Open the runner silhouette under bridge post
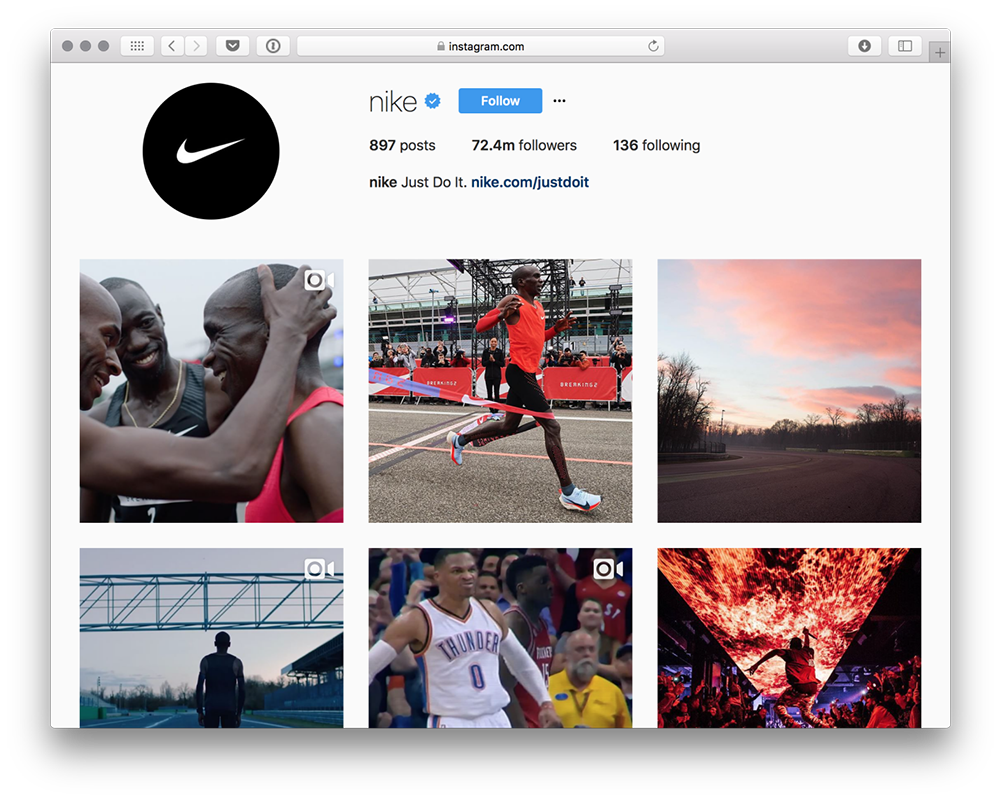1001x800 pixels. pyautogui.click(x=211, y=638)
